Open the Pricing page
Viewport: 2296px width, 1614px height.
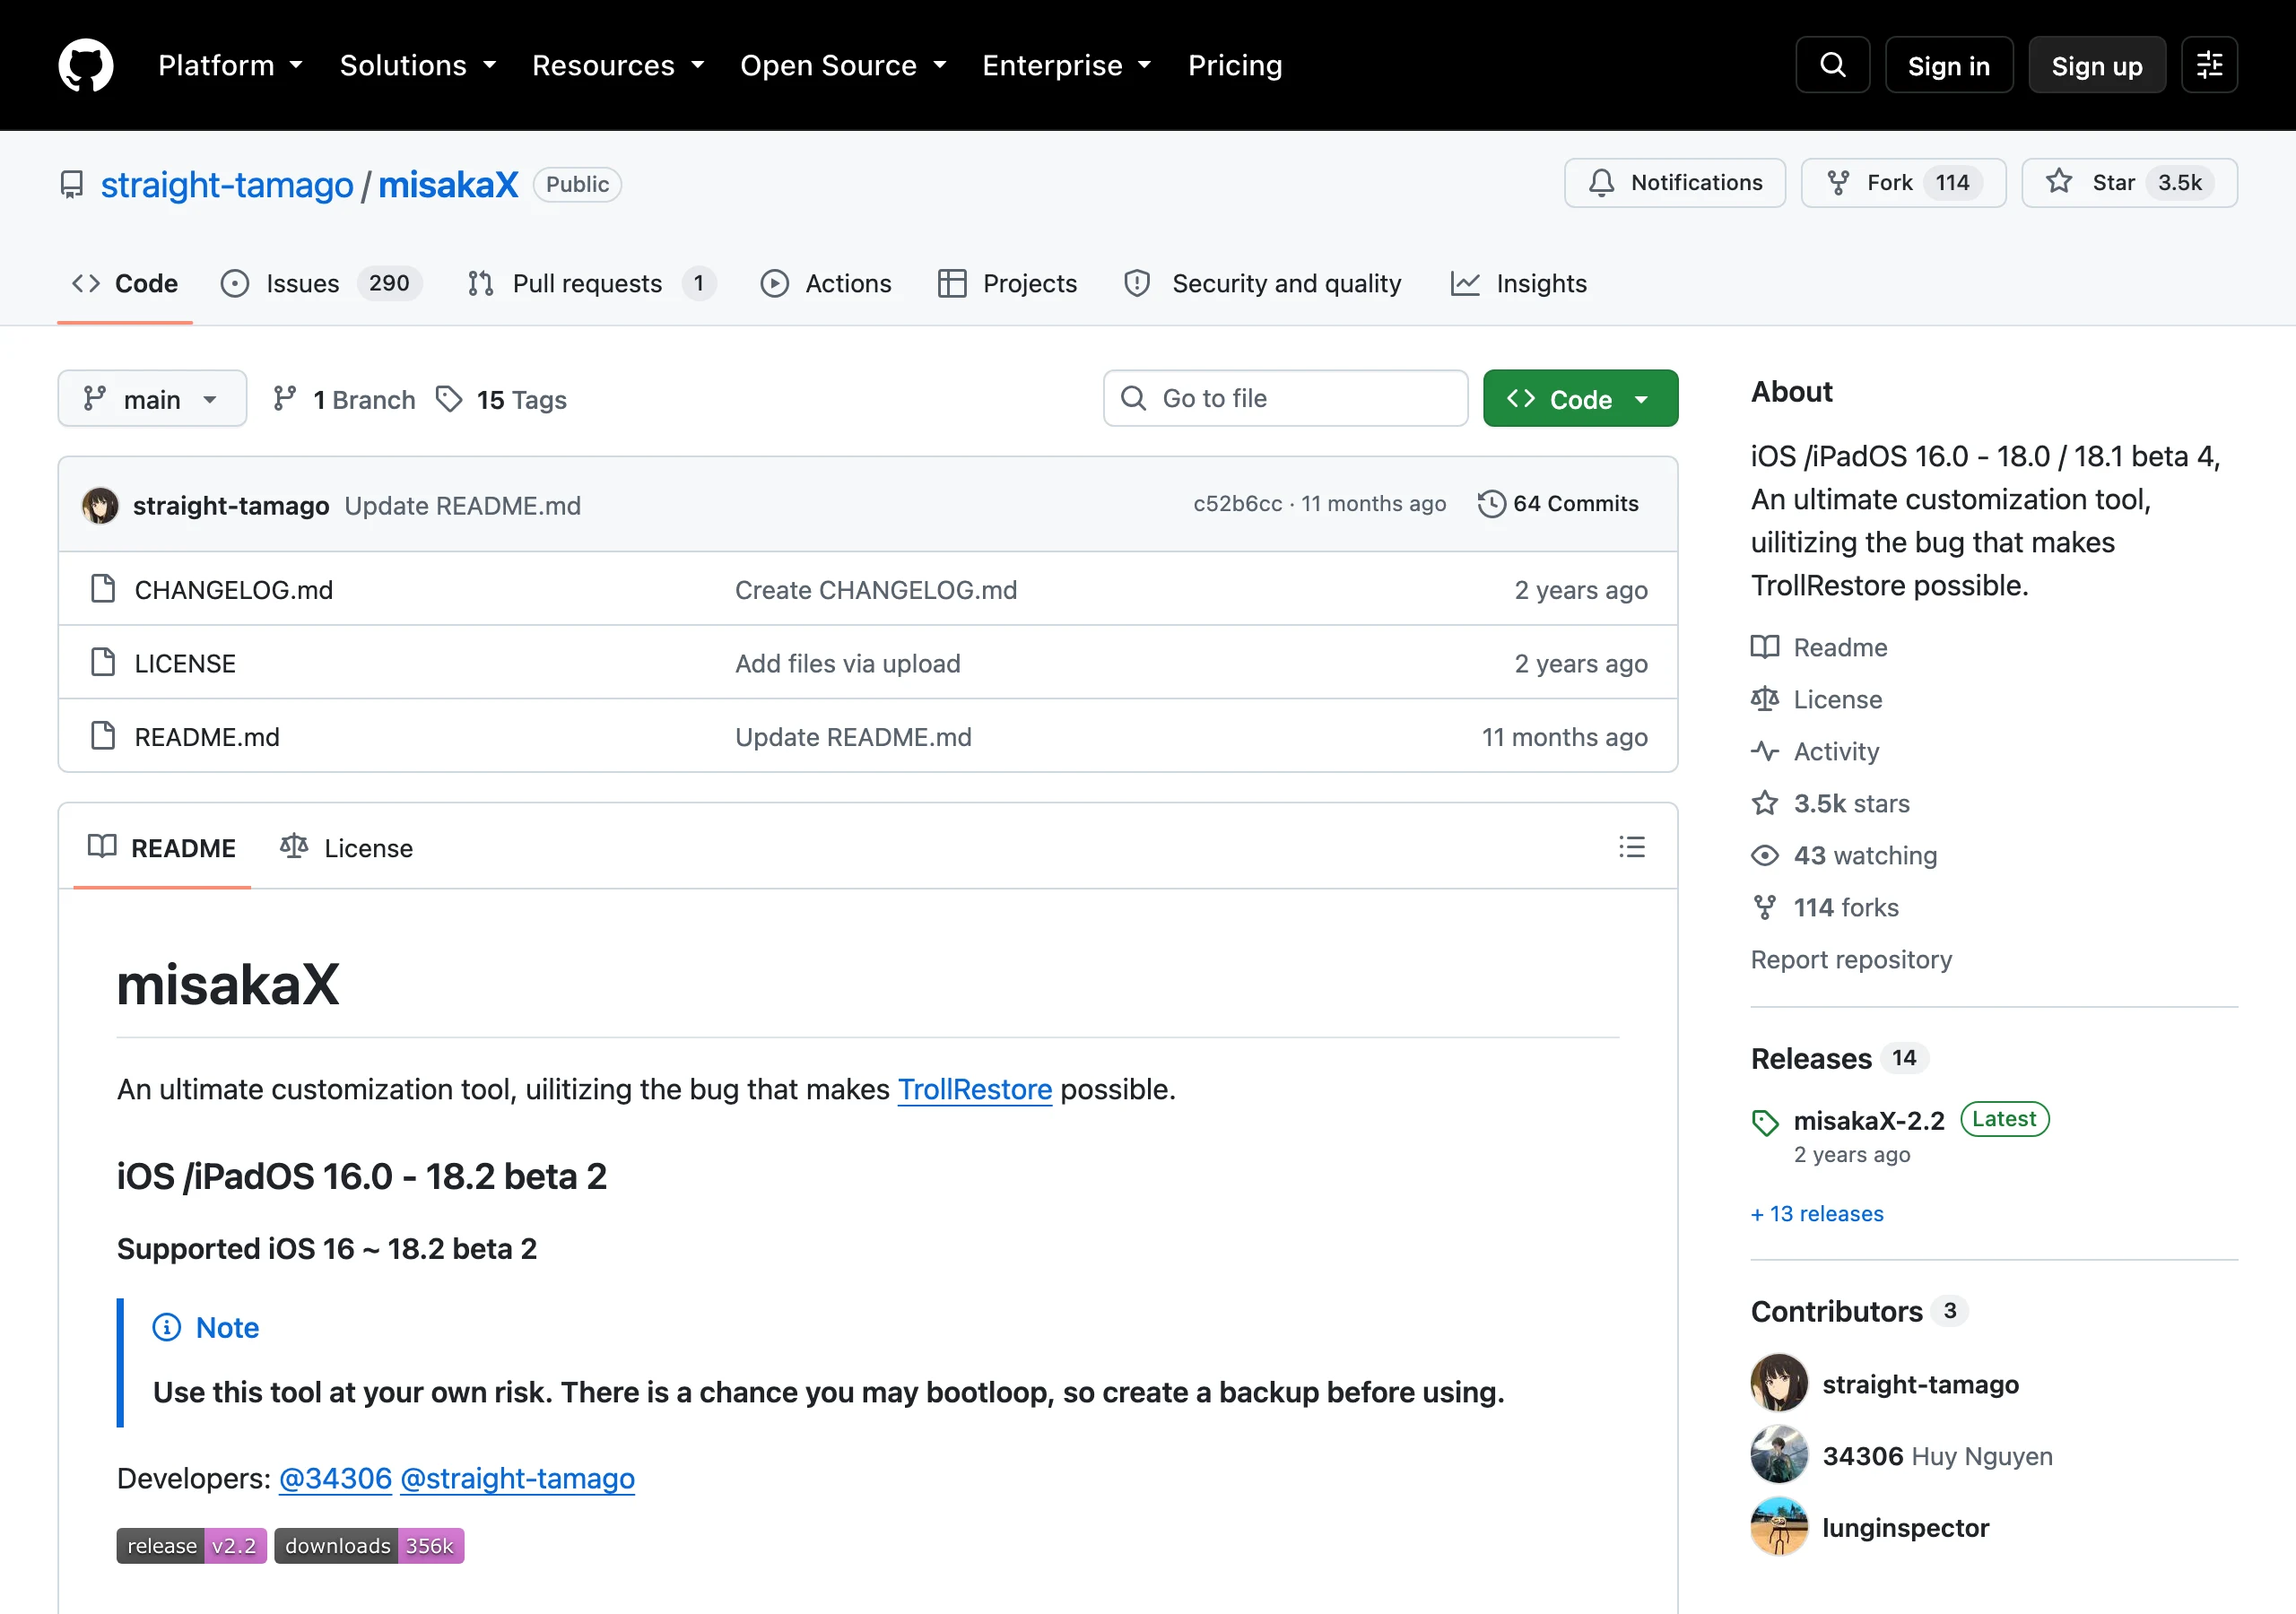[x=1235, y=65]
